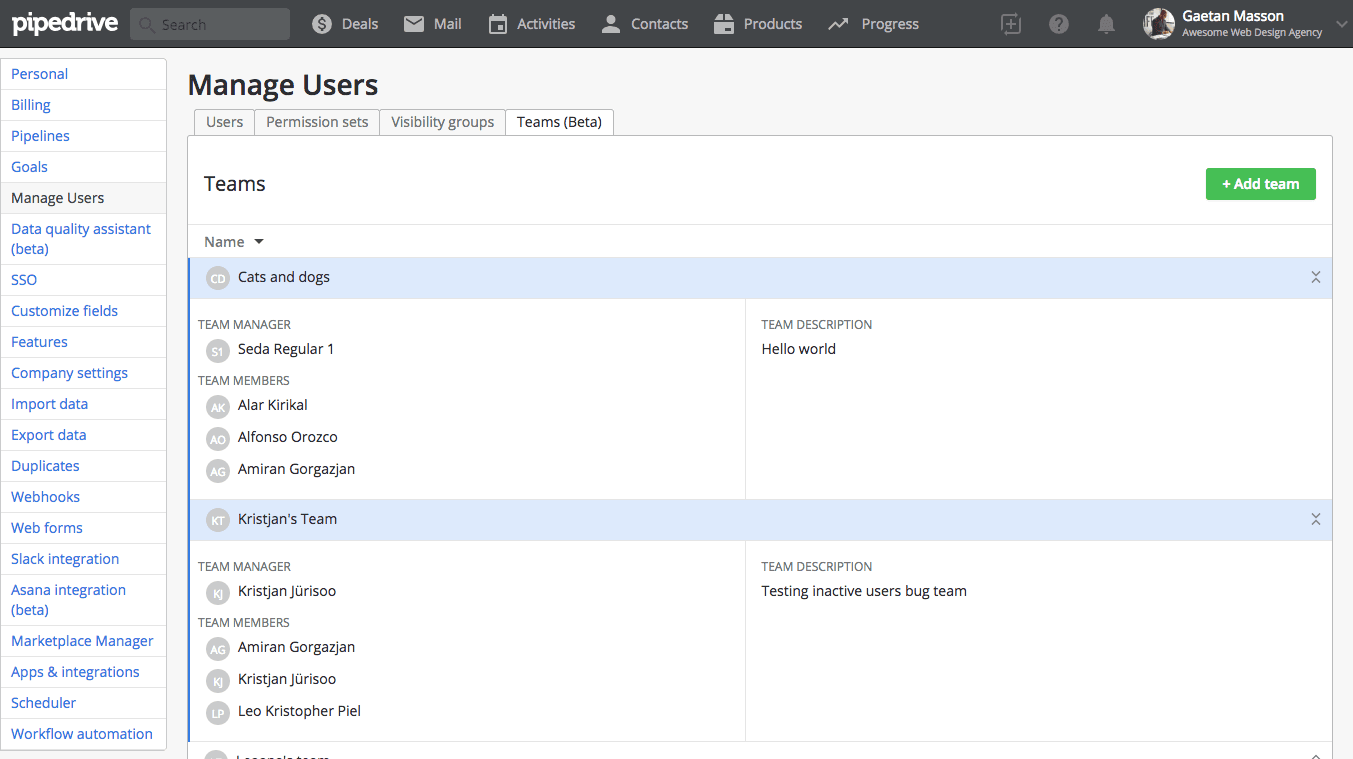Collapse the Cats and dogs team row

point(1315,277)
